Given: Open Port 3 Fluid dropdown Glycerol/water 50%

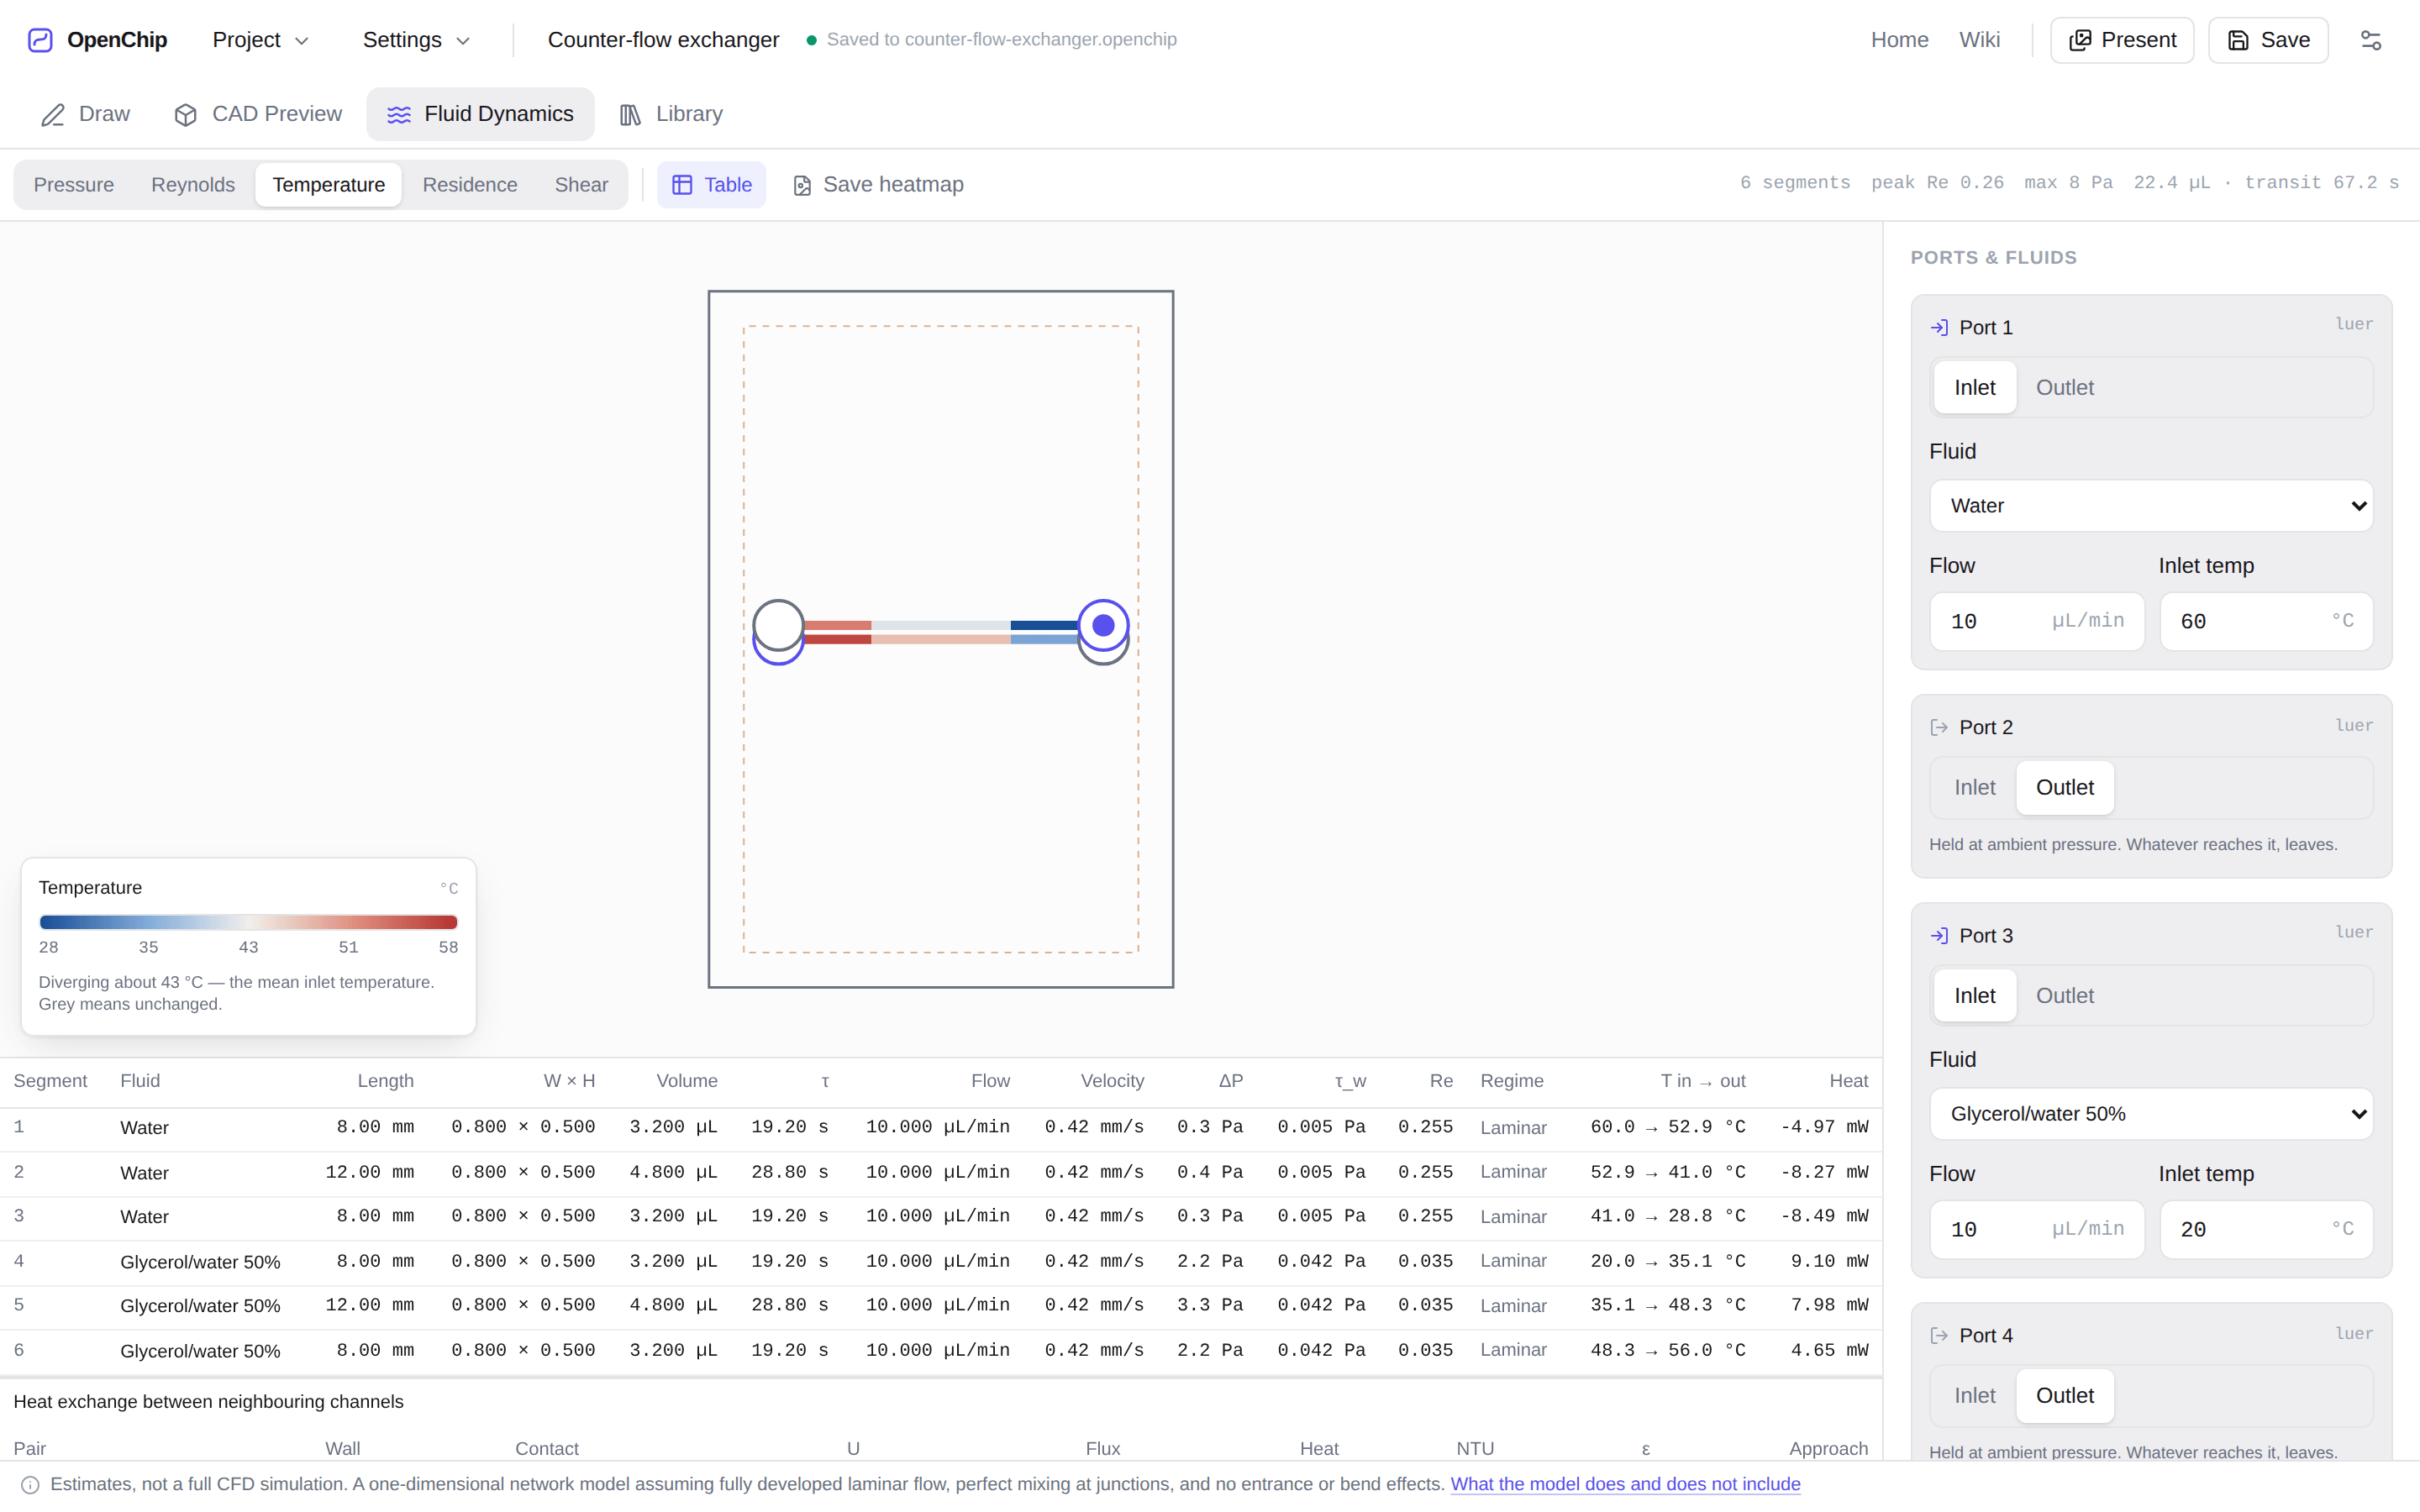Looking at the screenshot, I should tap(2150, 1114).
